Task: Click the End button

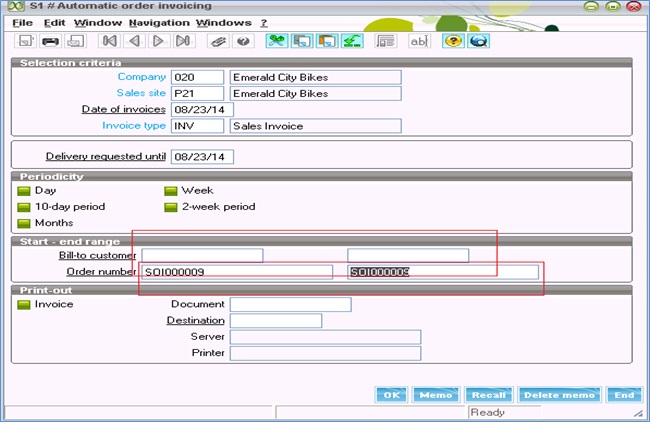Action: [624, 395]
